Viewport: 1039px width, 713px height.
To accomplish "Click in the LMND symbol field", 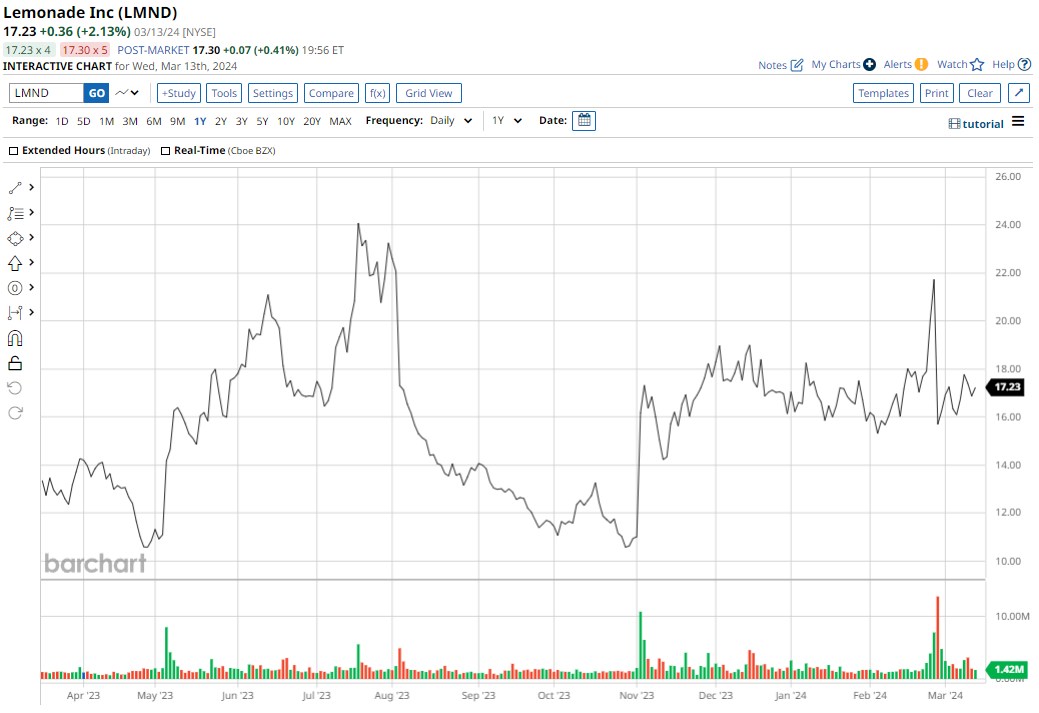I will (46, 93).
